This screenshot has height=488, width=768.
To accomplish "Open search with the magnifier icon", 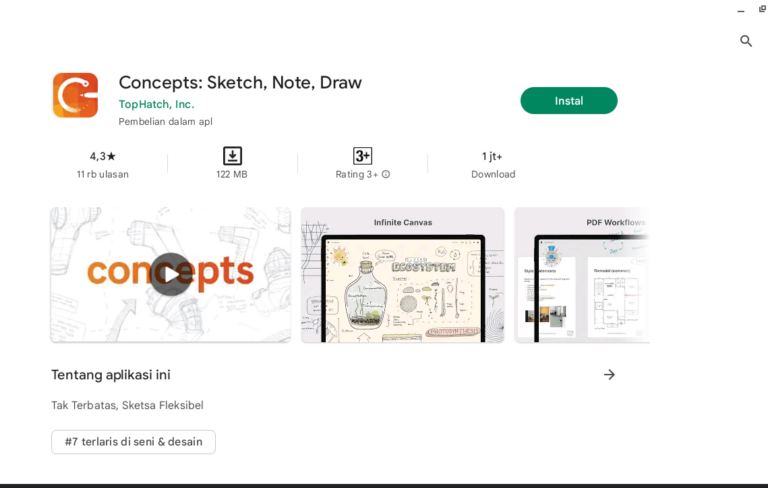I will pos(746,41).
